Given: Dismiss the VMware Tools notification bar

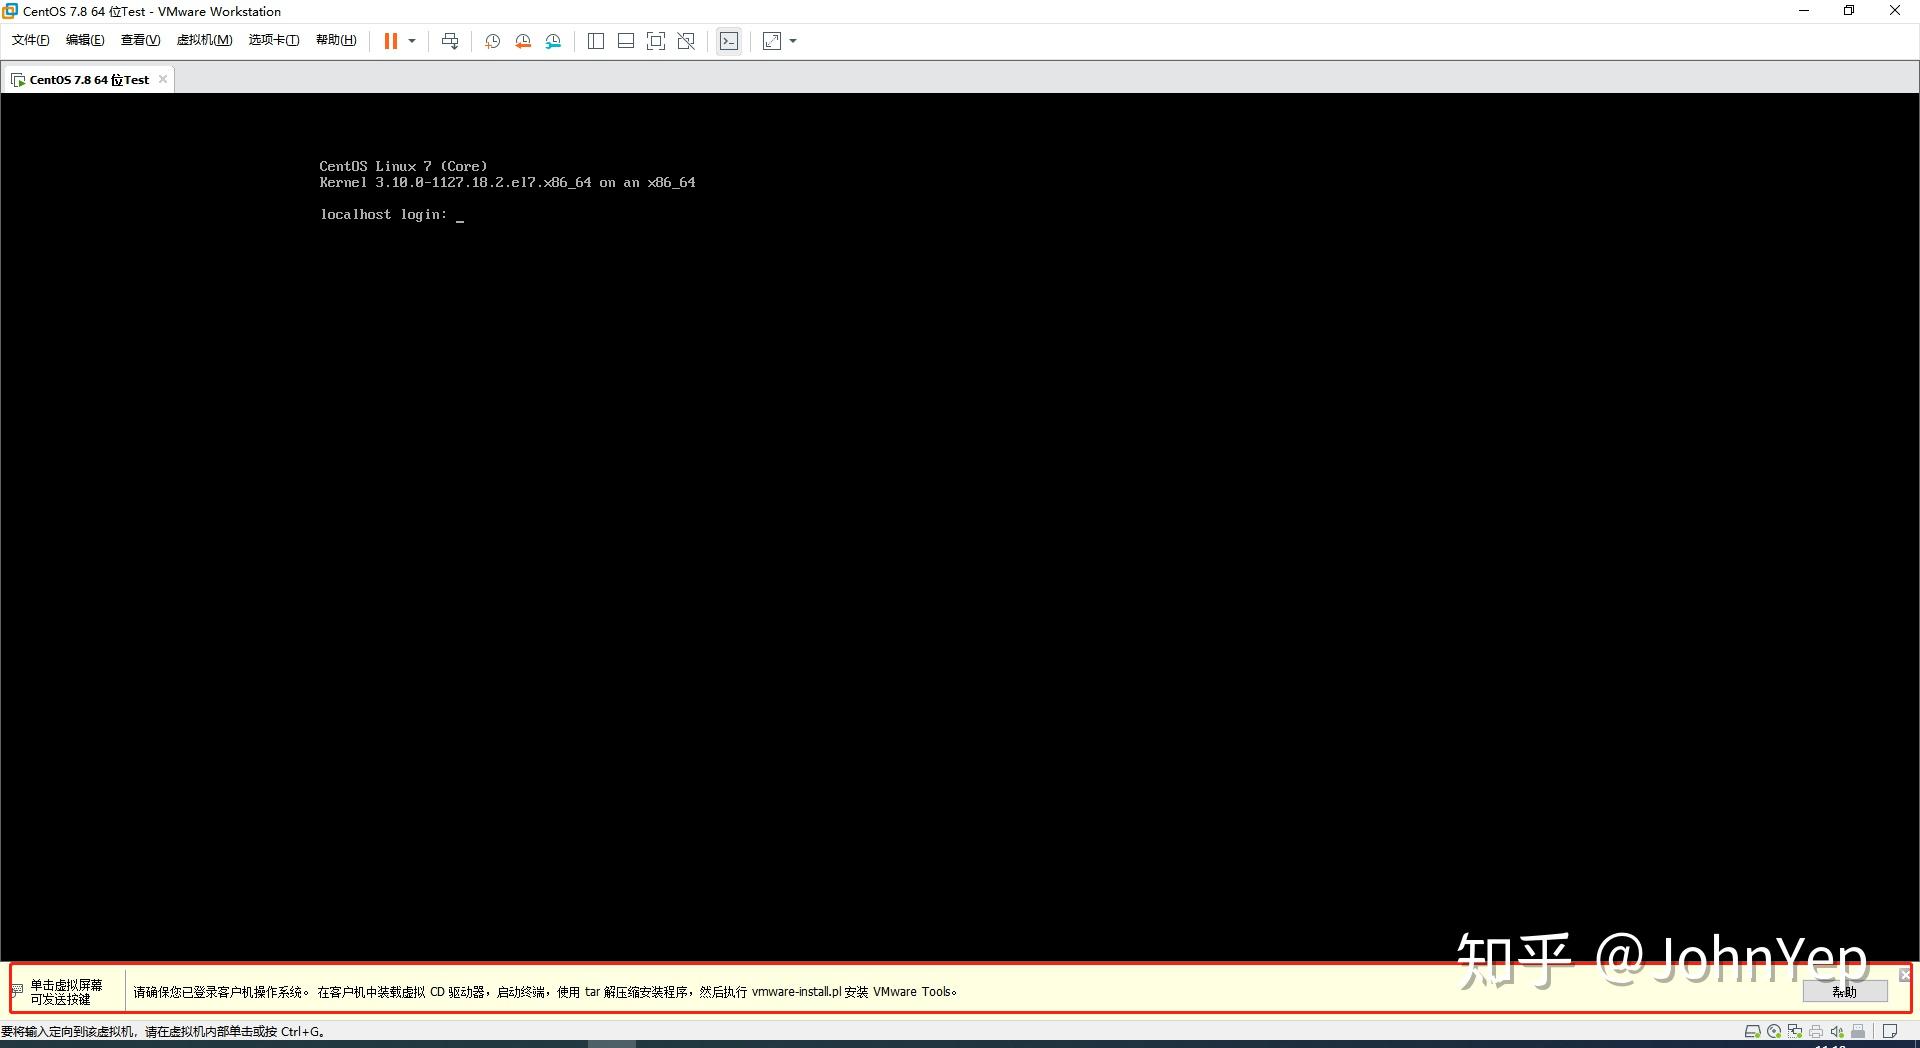Looking at the screenshot, I should [1904, 974].
